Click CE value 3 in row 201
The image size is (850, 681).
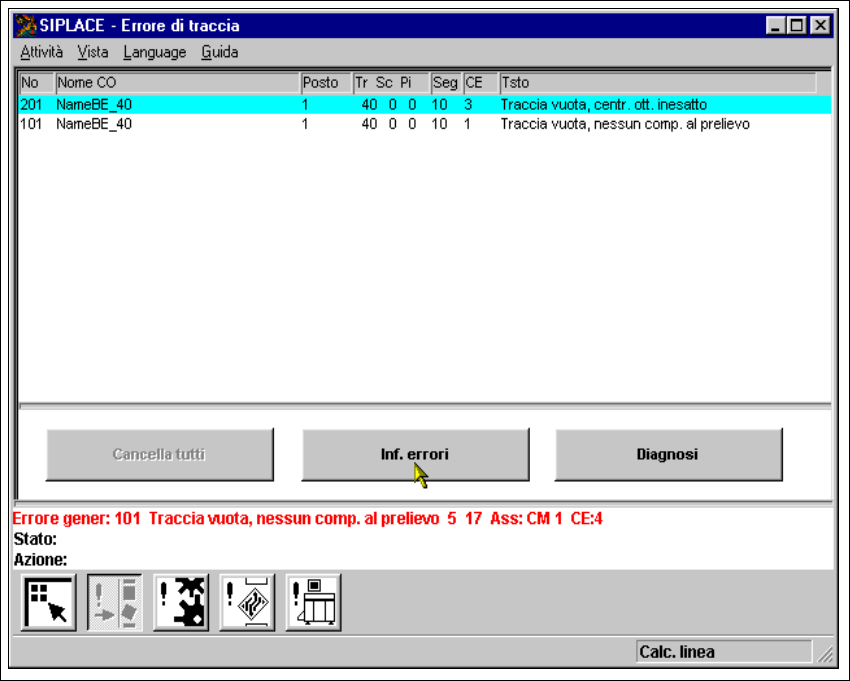pos(468,105)
